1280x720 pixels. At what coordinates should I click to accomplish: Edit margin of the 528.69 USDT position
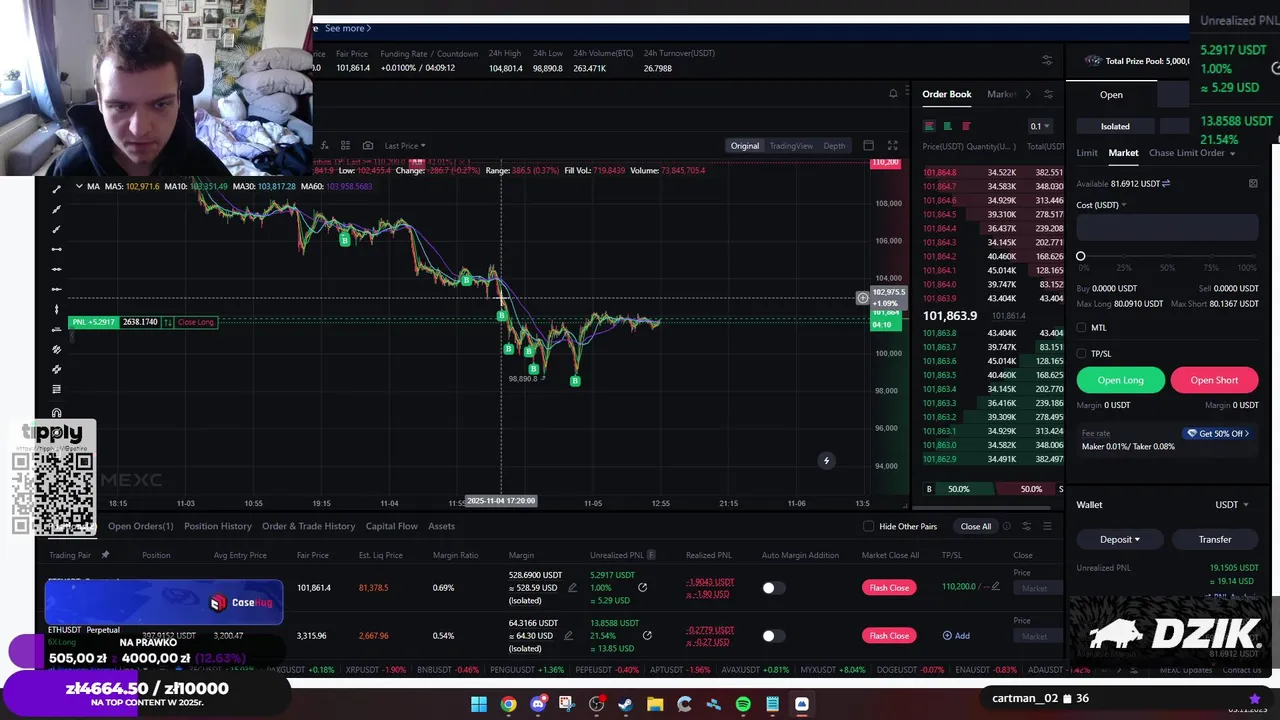[572, 588]
